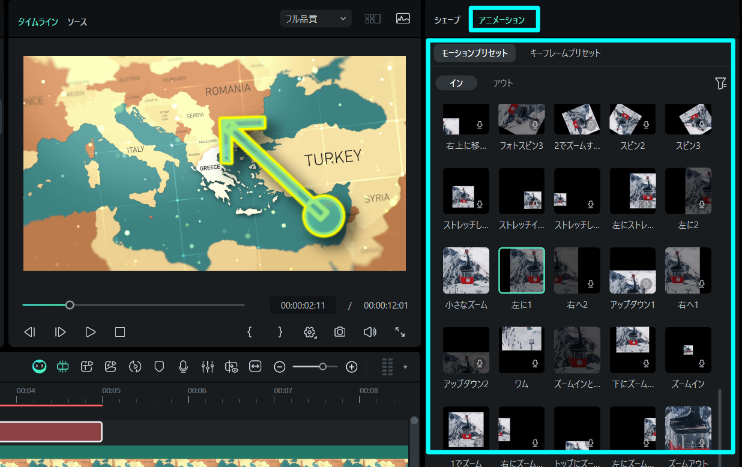Expand the timeline toolbar options arrow at far right
The width and height of the screenshot is (742, 467).
pyautogui.click(x=406, y=367)
